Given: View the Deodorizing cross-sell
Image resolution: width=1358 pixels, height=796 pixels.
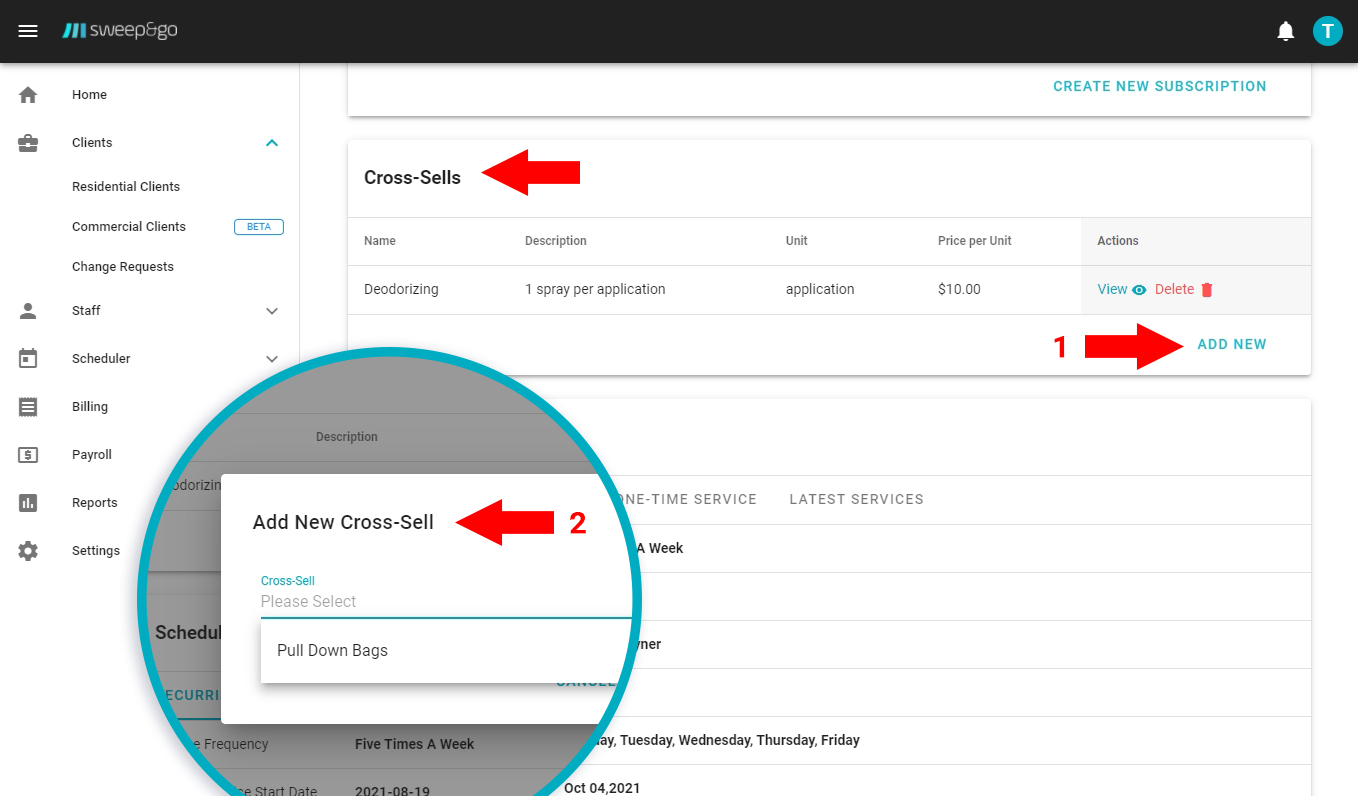Looking at the screenshot, I should [x=1112, y=289].
